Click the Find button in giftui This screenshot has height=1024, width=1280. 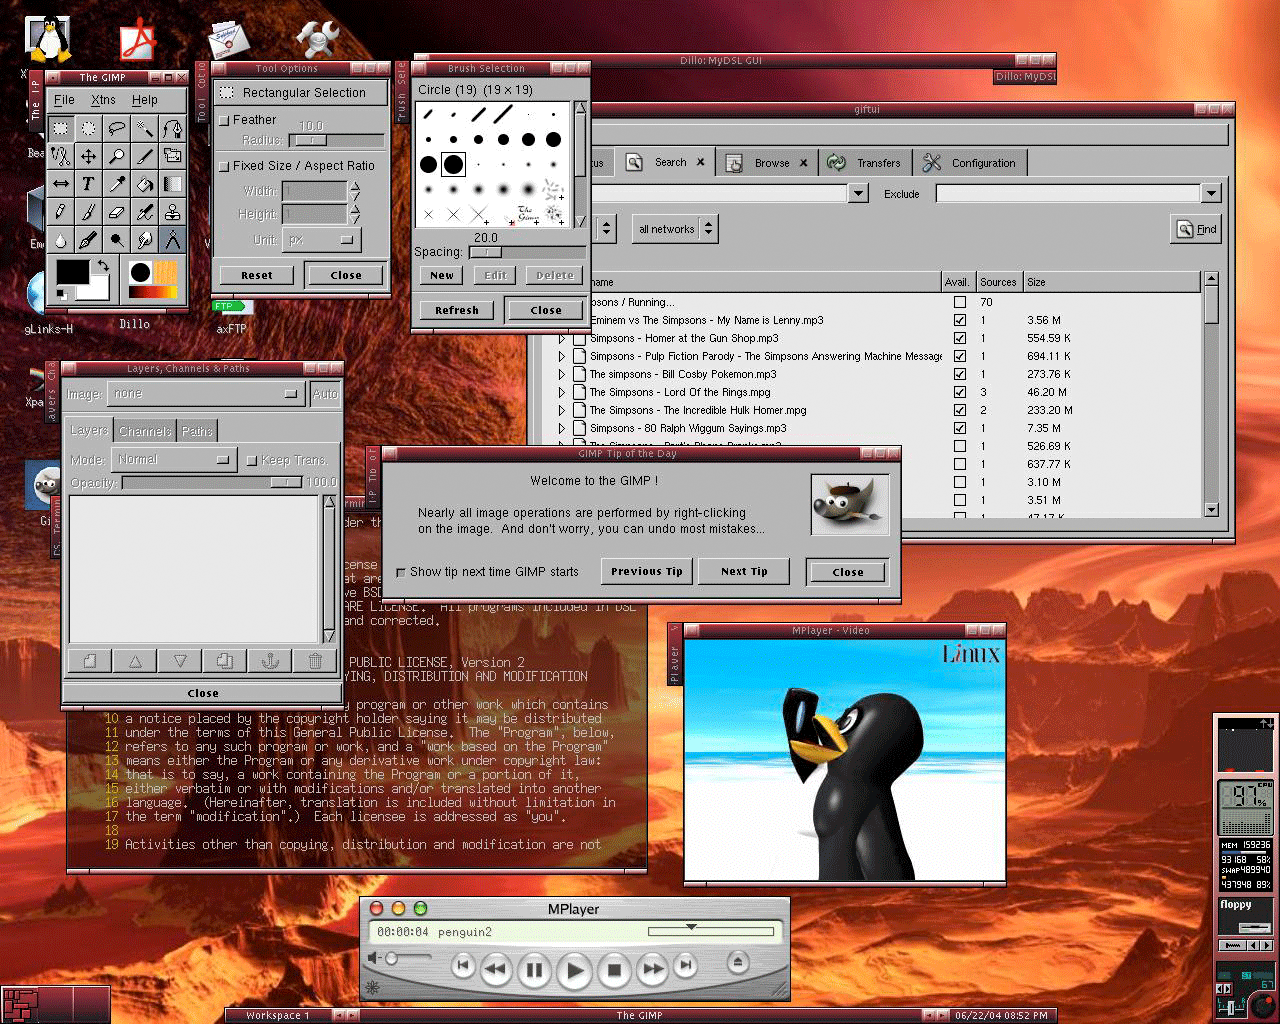click(1197, 229)
